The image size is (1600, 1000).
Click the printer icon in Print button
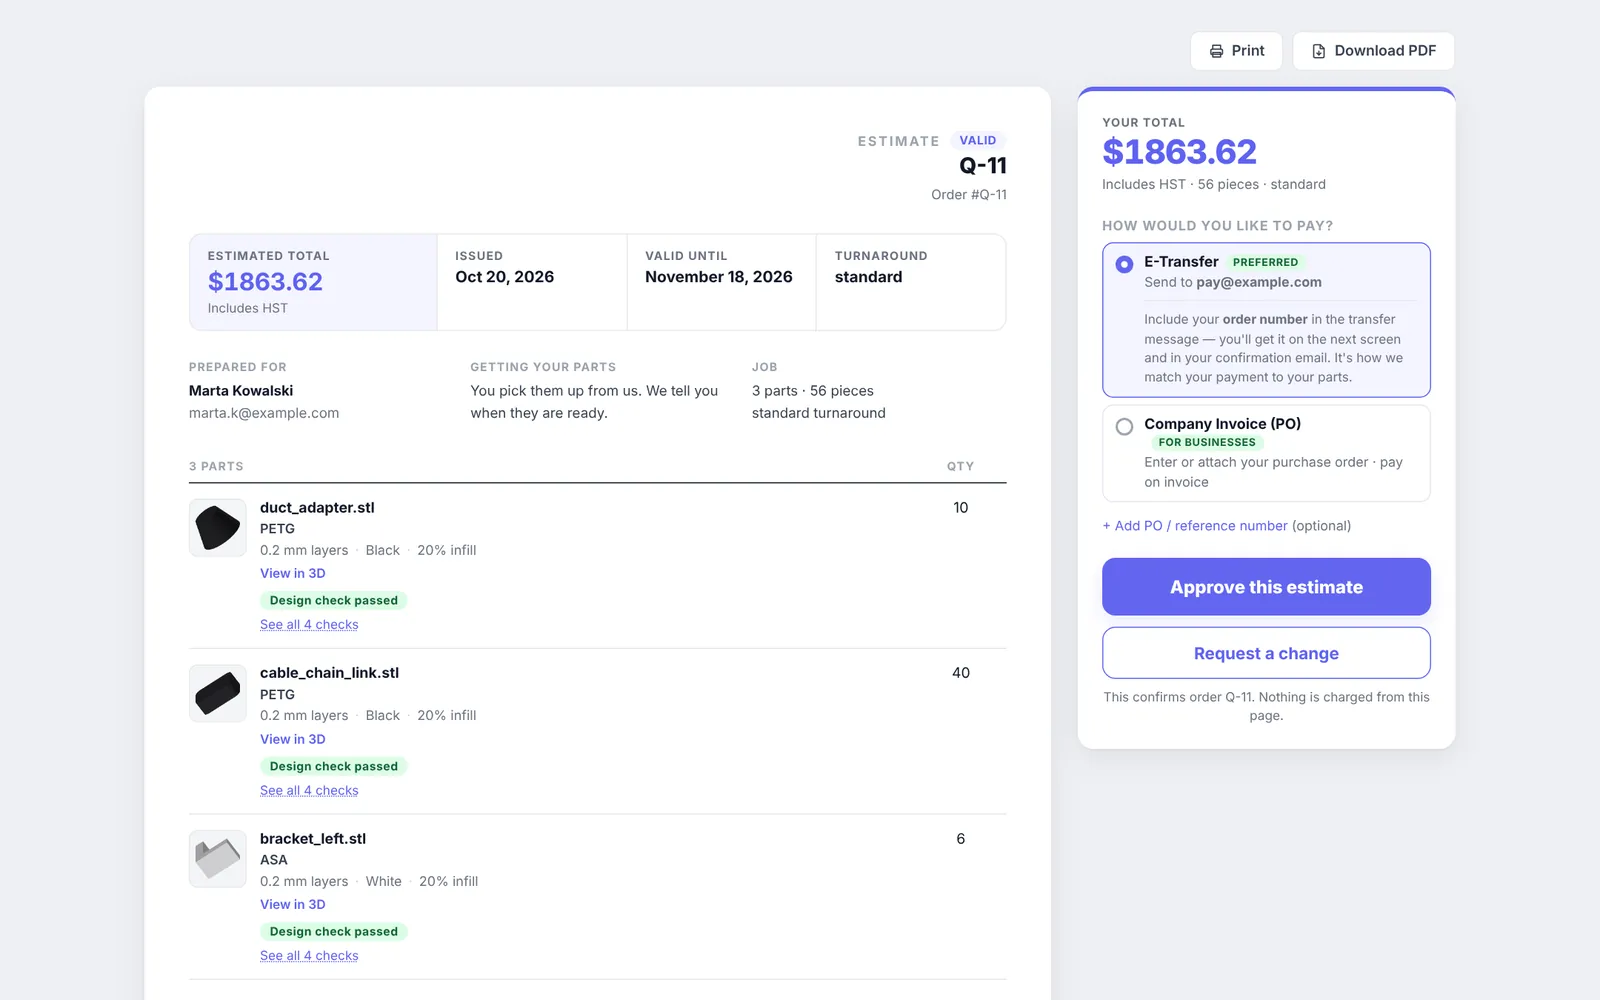tap(1216, 51)
